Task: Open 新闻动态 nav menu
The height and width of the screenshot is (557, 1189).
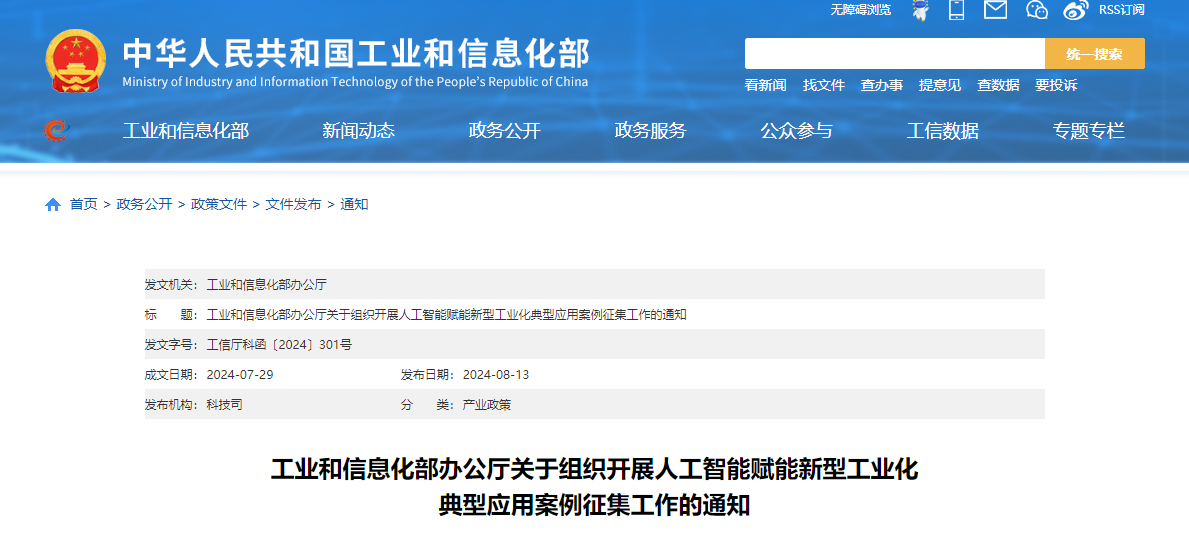Action: [359, 130]
